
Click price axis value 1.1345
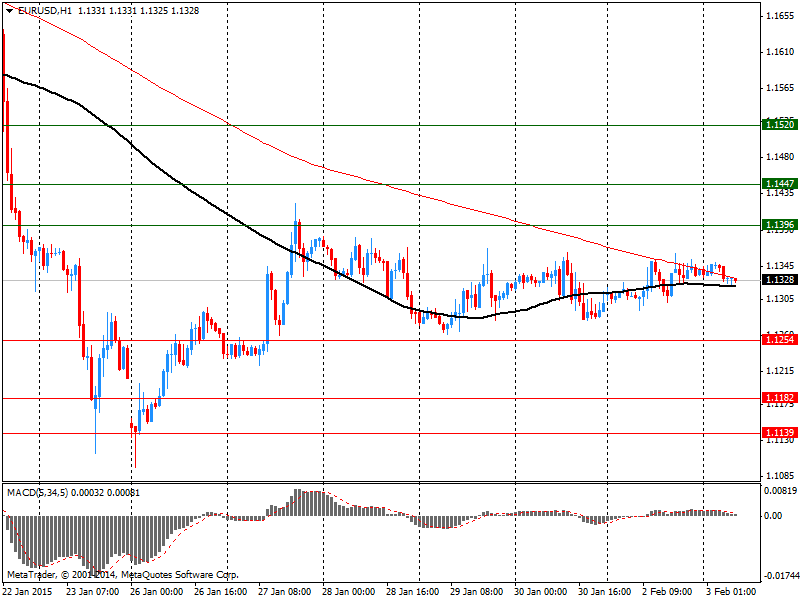780,266
